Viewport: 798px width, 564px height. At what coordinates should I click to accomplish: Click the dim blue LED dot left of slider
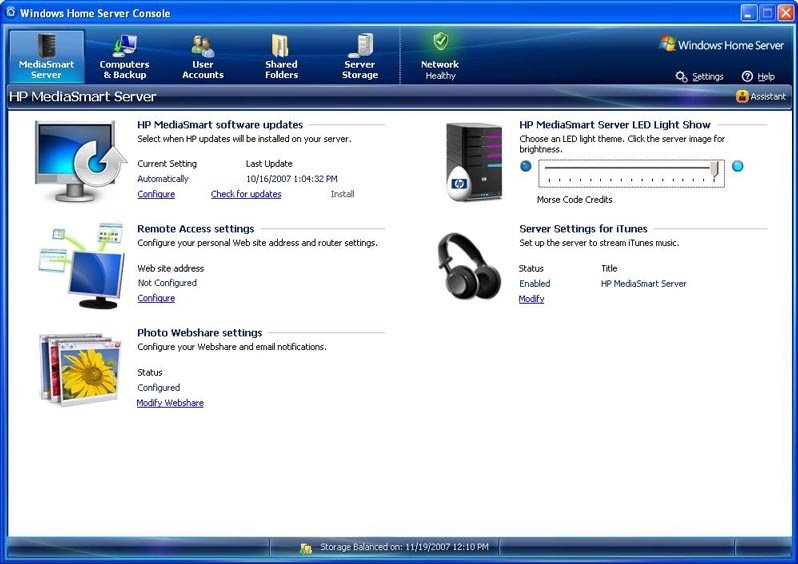coord(526,166)
